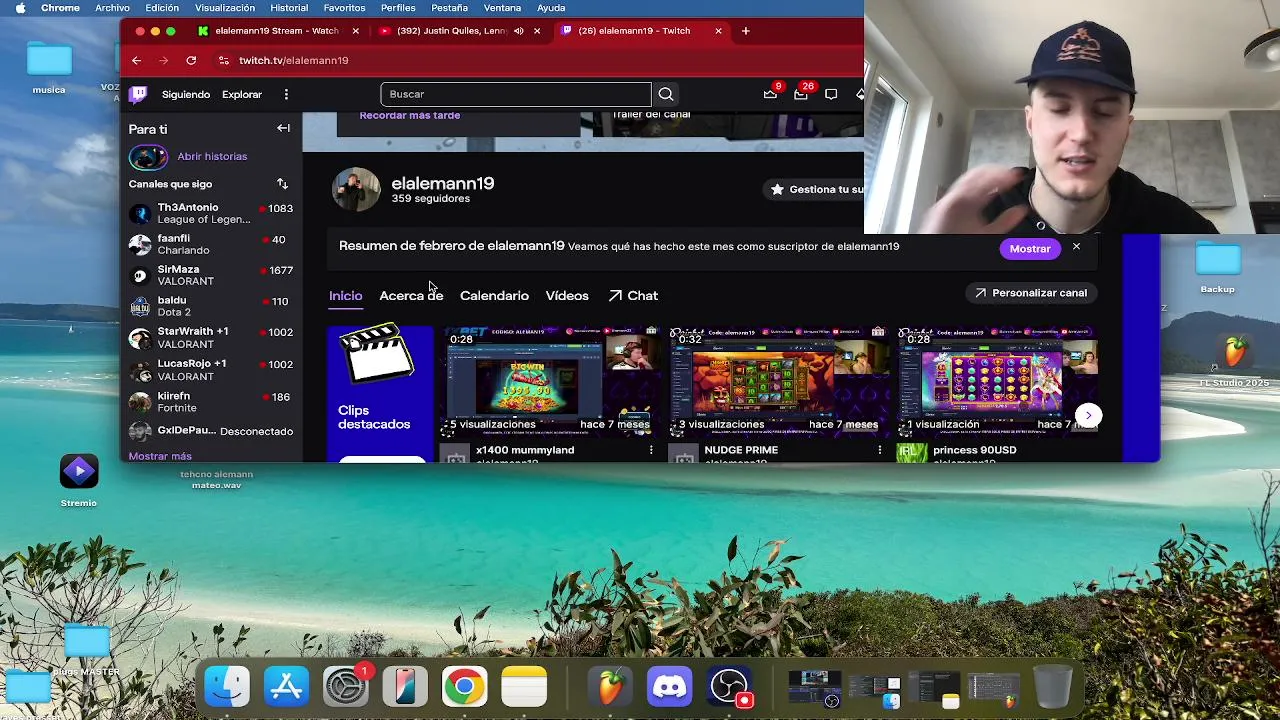Open OBS Studio in the Dock
Image resolution: width=1280 pixels, height=720 pixels.
(729, 687)
